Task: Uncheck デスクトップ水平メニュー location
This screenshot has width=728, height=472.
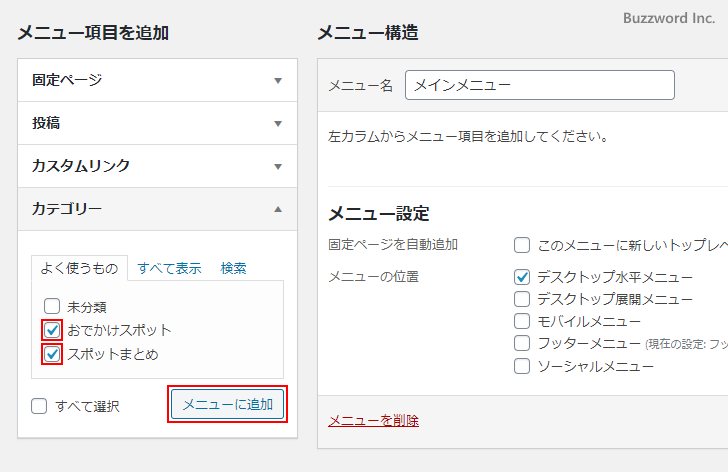Action: coord(522,277)
